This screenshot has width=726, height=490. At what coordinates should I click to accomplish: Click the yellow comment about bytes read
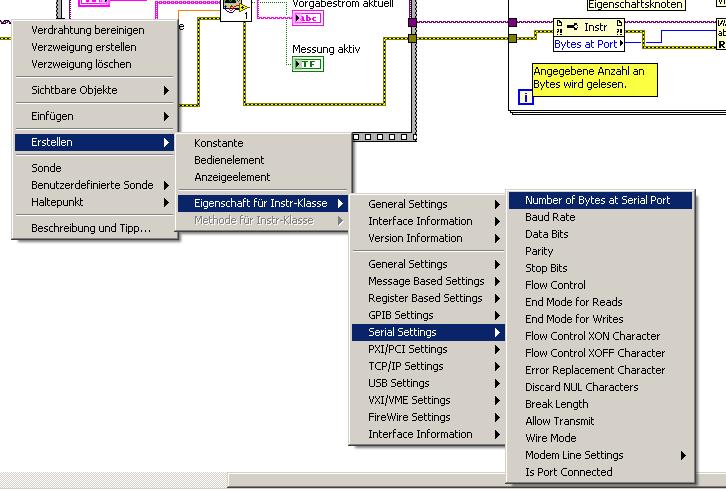click(595, 80)
